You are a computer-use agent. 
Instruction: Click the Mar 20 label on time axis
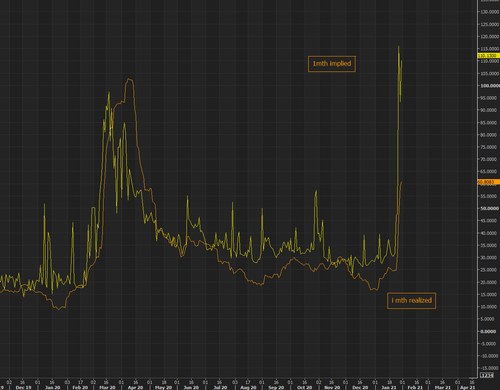coord(107,387)
